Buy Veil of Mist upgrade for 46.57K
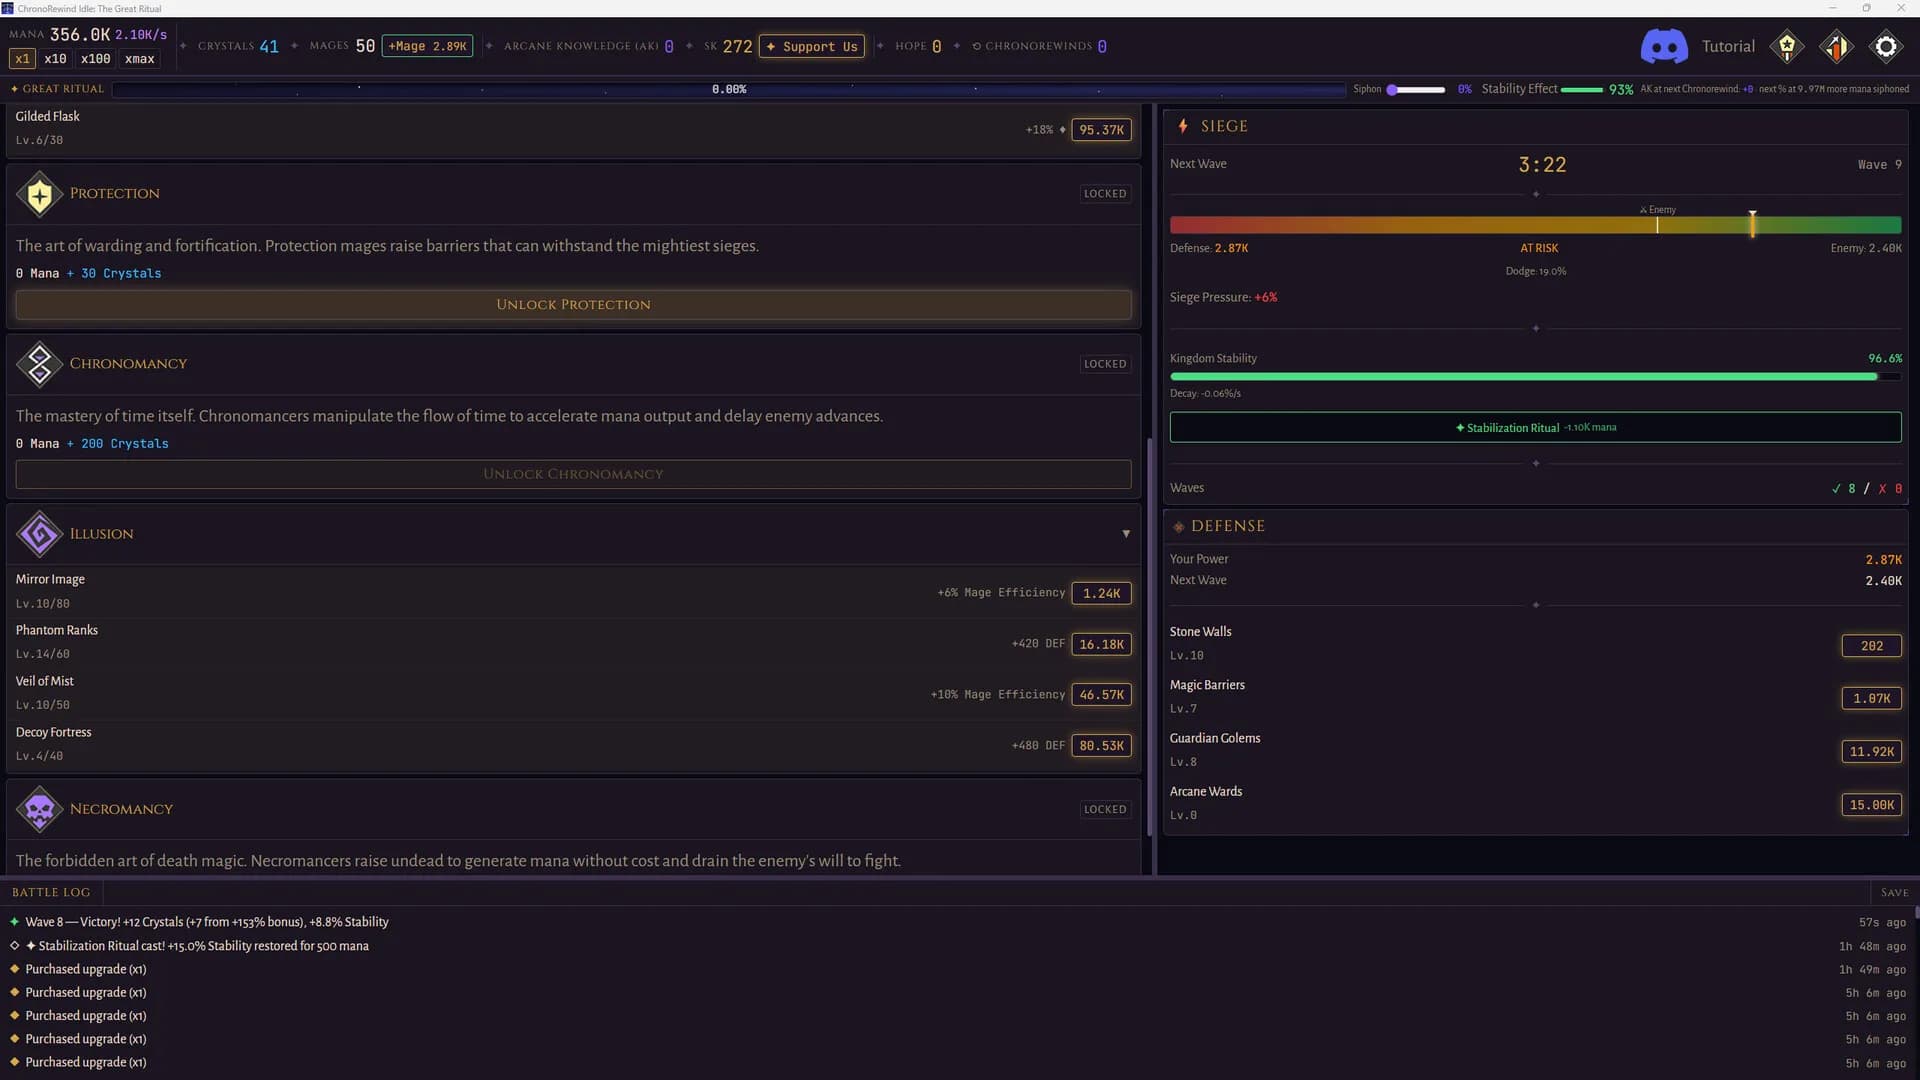Image resolution: width=1920 pixels, height=1080 pixels. point(1101,695)
